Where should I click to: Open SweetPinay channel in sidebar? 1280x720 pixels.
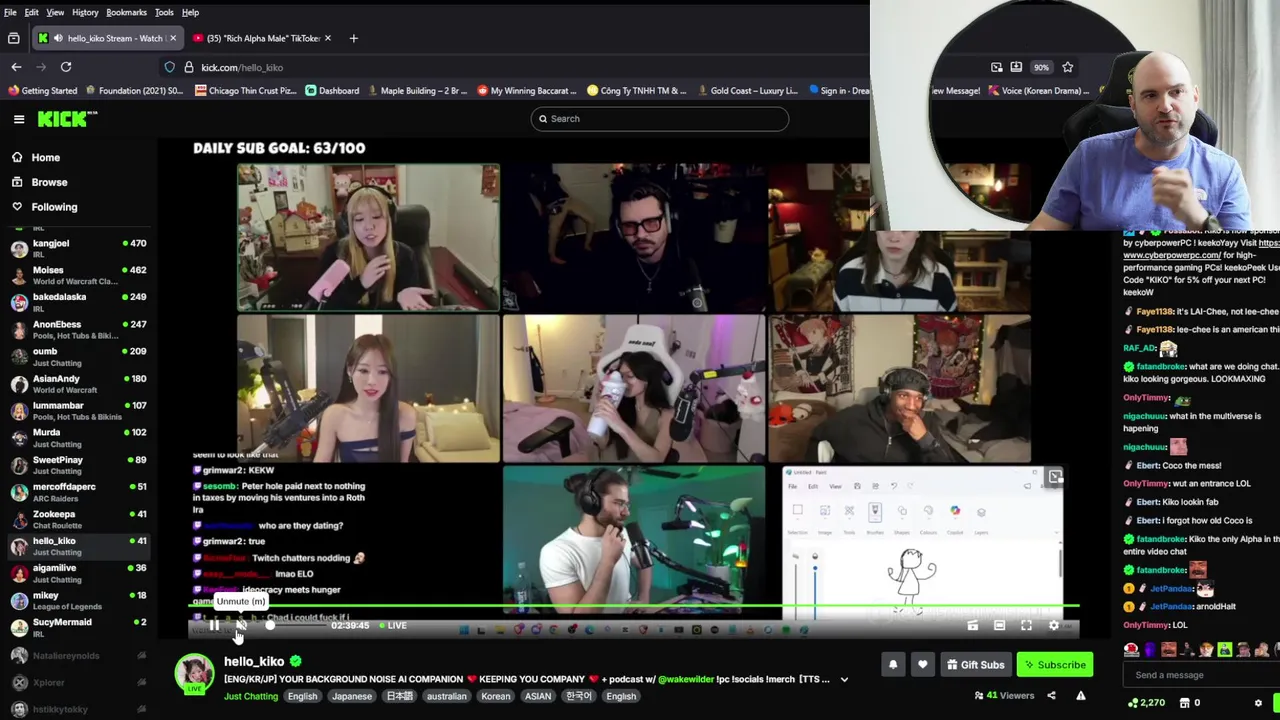[x=78, y=465]
